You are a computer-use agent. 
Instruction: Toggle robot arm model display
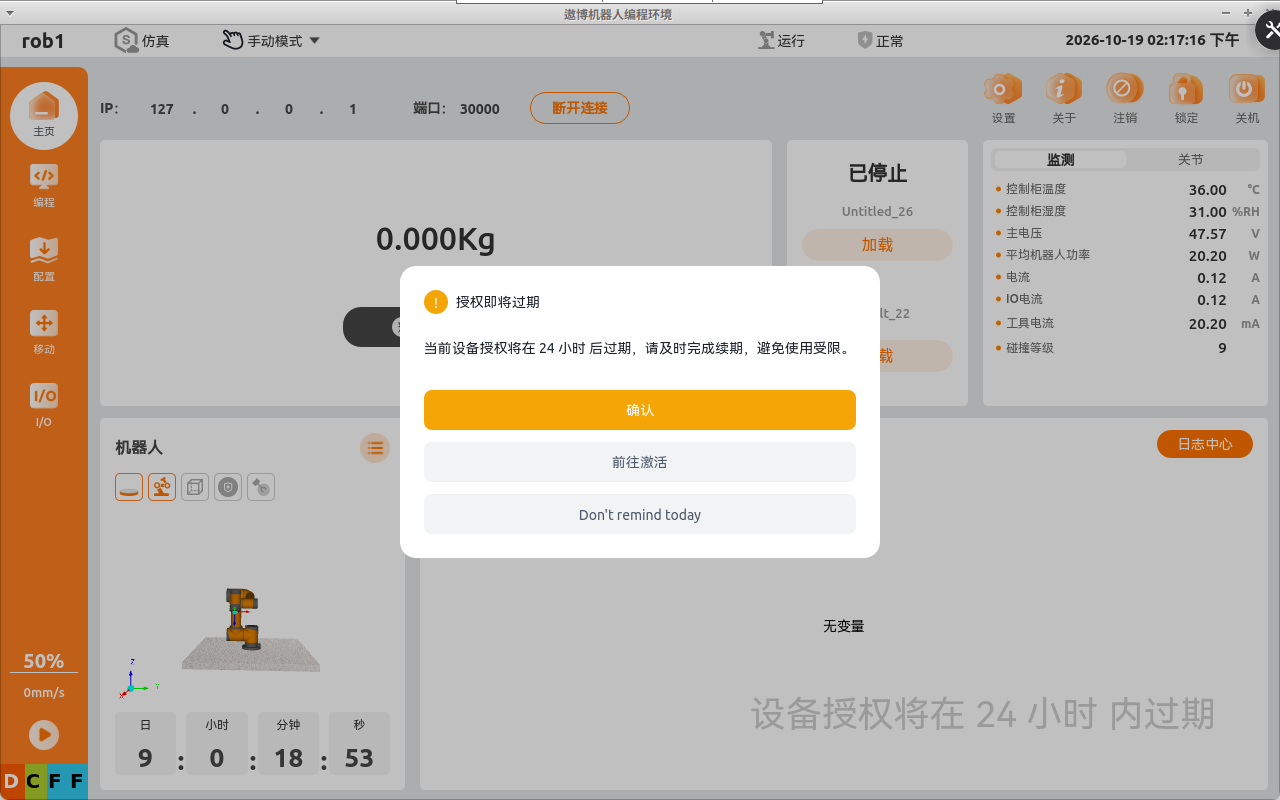162,487
